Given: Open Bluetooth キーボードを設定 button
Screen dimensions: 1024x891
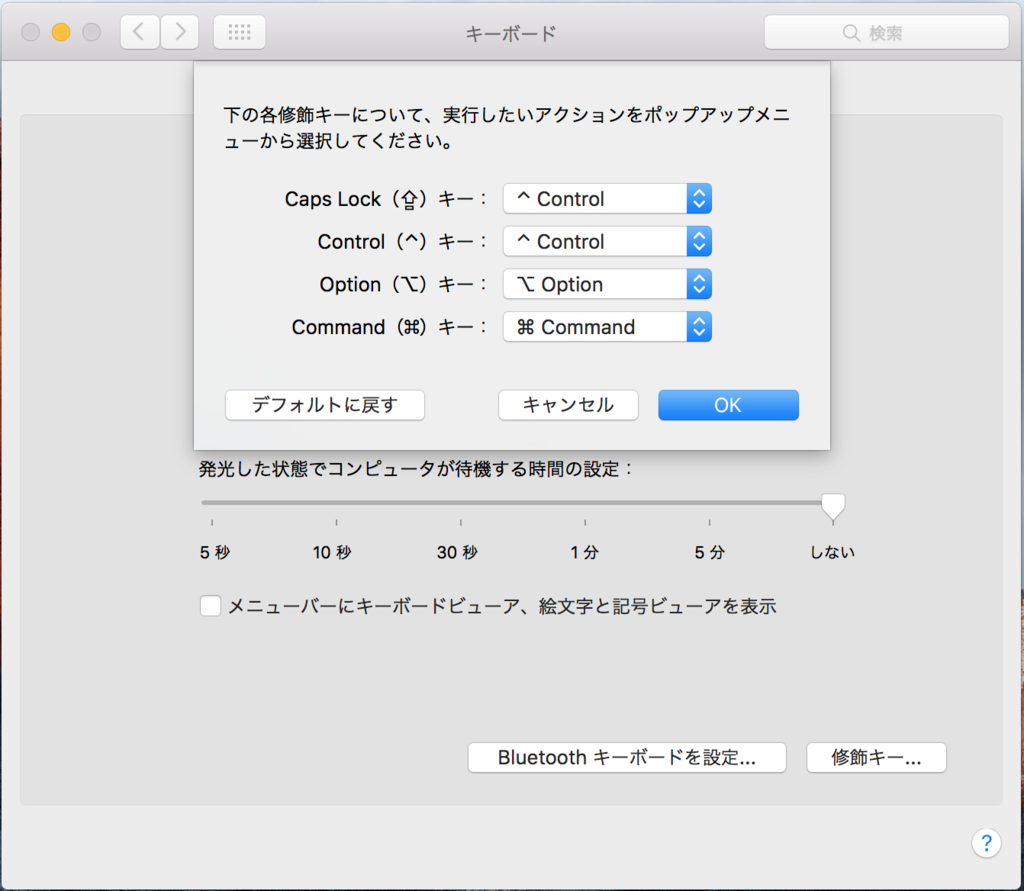Looking at the screenshot, I should tap(627, 758).
